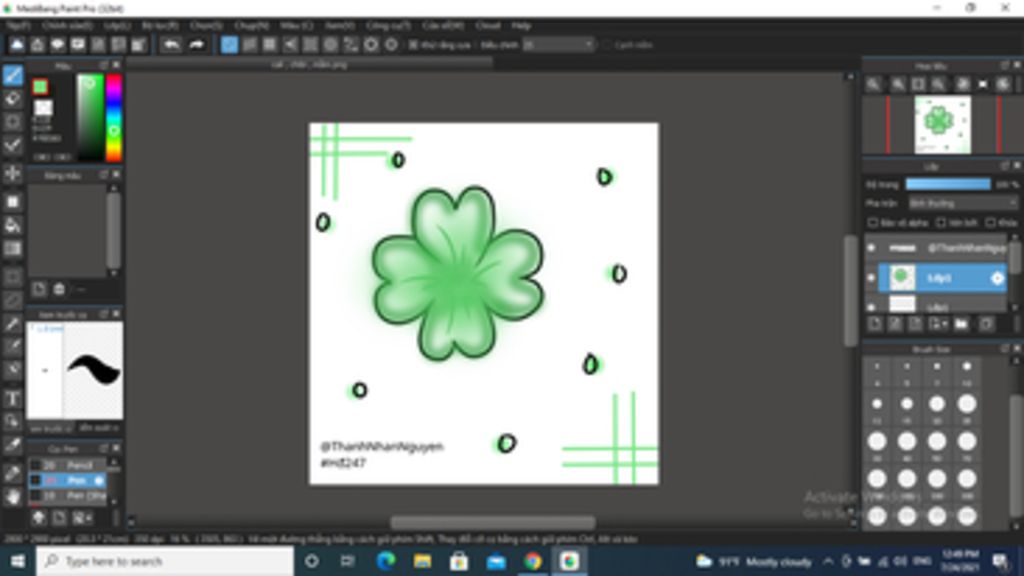Select the Pen brush entry
The height and width of the screenshot is (576, 1024).
coord(67,481)
